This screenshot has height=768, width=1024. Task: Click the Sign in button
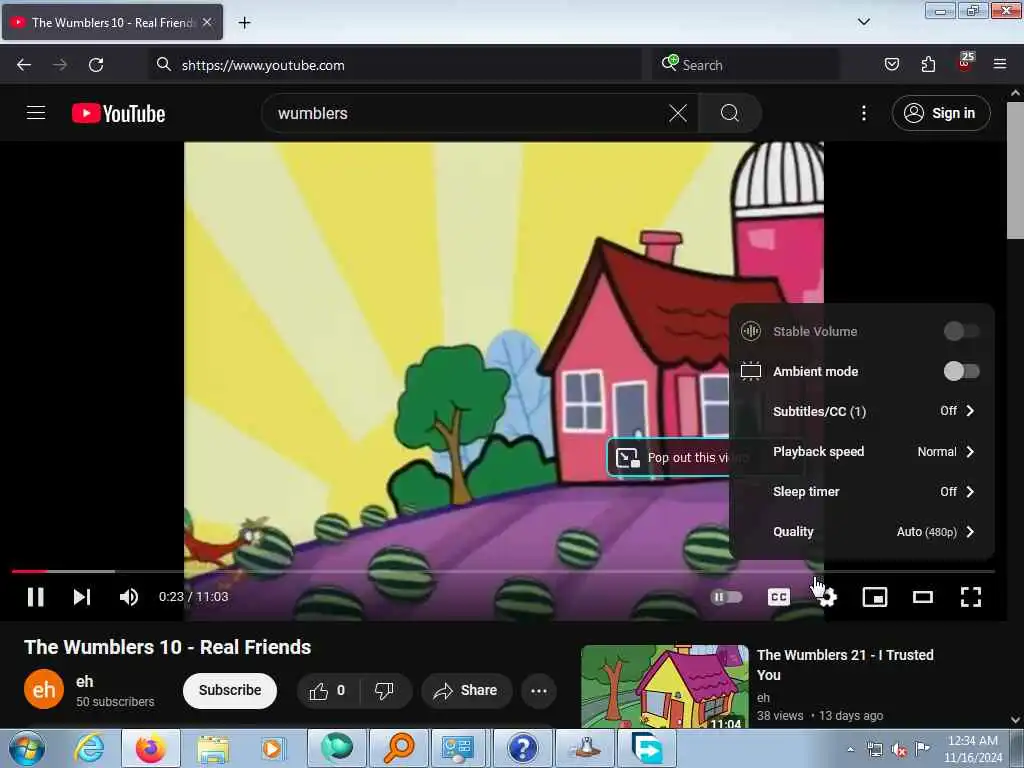pos(940,113)
